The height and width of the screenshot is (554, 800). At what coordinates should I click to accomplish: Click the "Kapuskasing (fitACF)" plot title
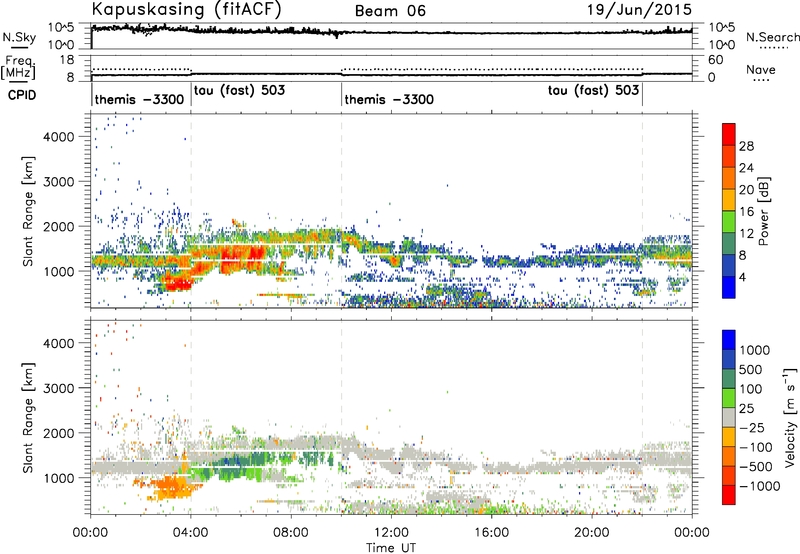[x=186, y=9]
